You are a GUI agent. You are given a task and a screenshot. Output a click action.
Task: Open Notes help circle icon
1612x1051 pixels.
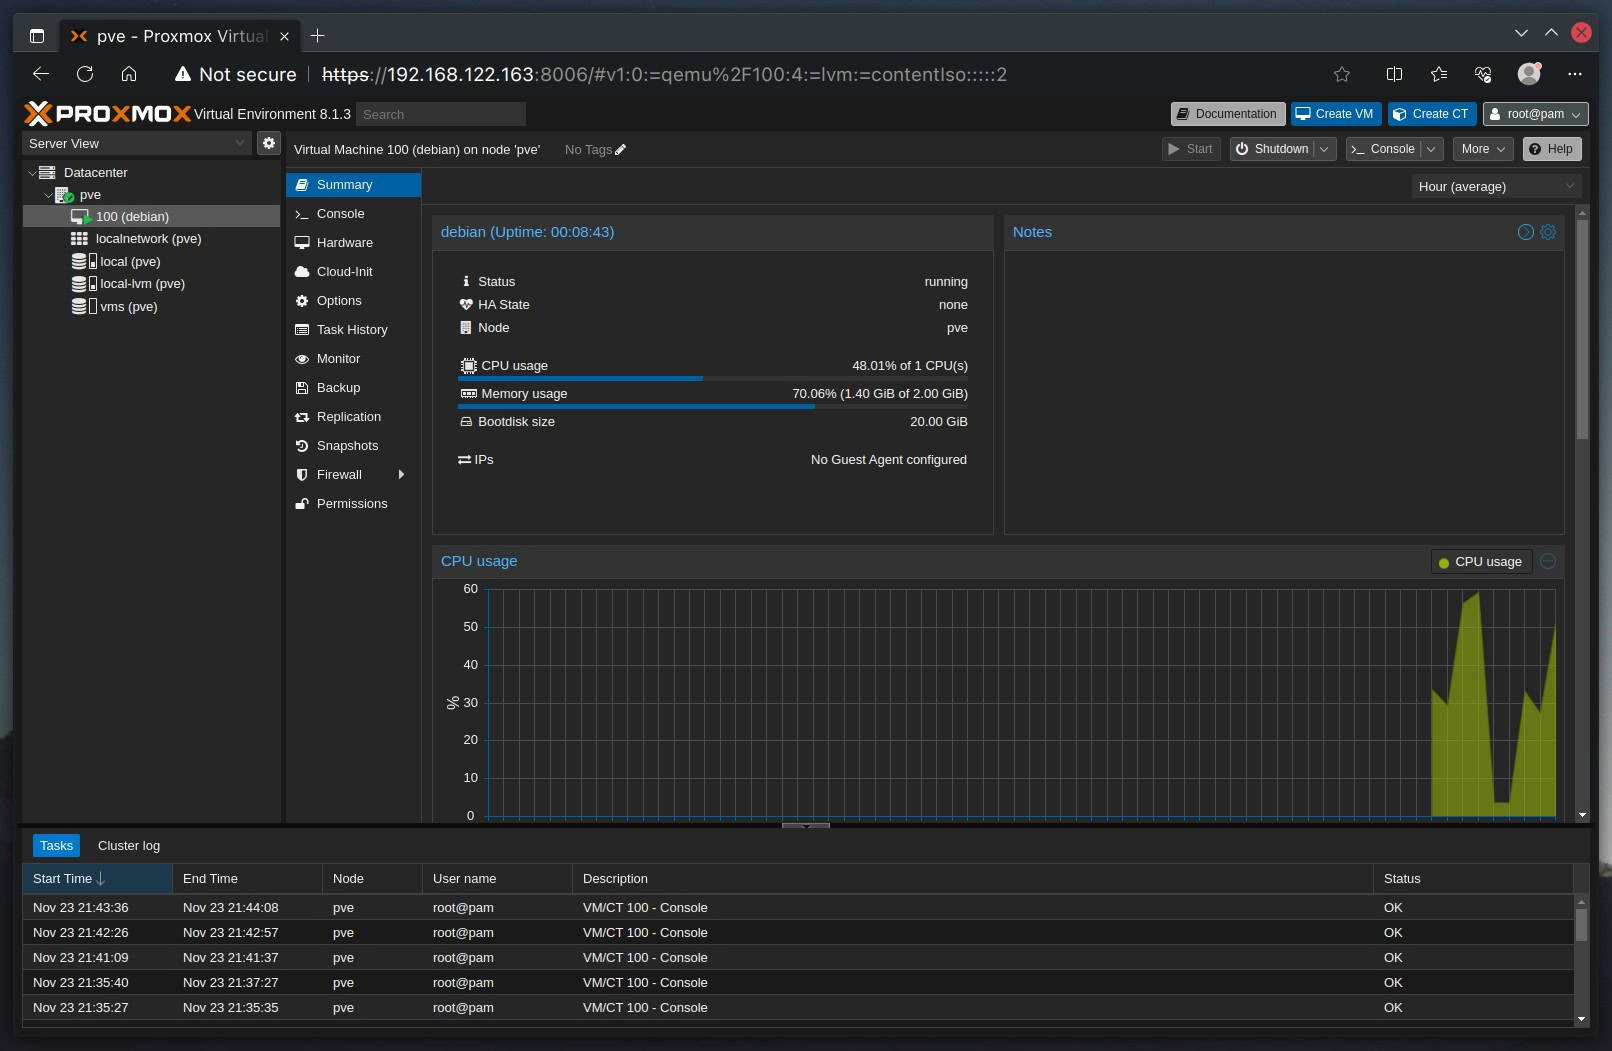point(1525,232)
